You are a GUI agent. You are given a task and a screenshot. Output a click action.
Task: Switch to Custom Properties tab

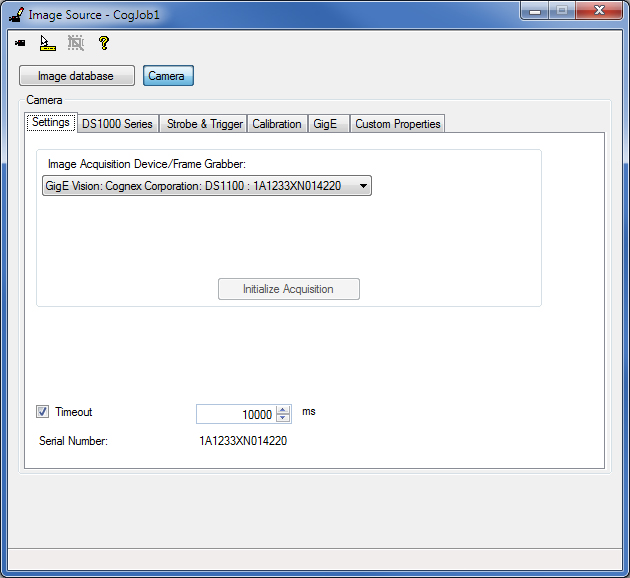click(x=397, y=124)
